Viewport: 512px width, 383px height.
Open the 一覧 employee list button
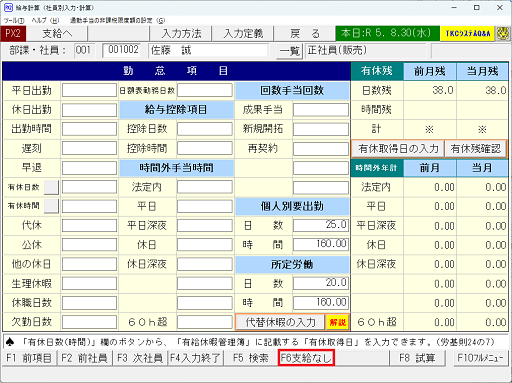(289, 51)
